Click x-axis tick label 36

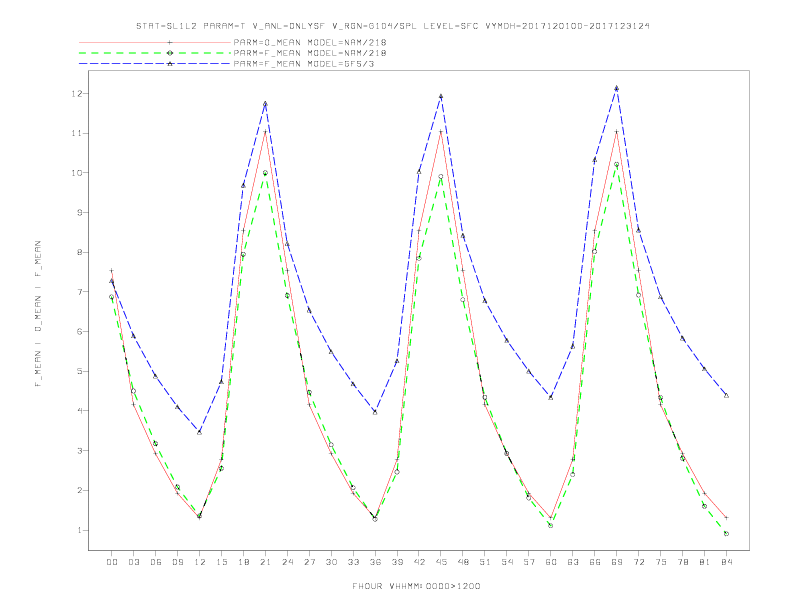[x=375, y=562]
